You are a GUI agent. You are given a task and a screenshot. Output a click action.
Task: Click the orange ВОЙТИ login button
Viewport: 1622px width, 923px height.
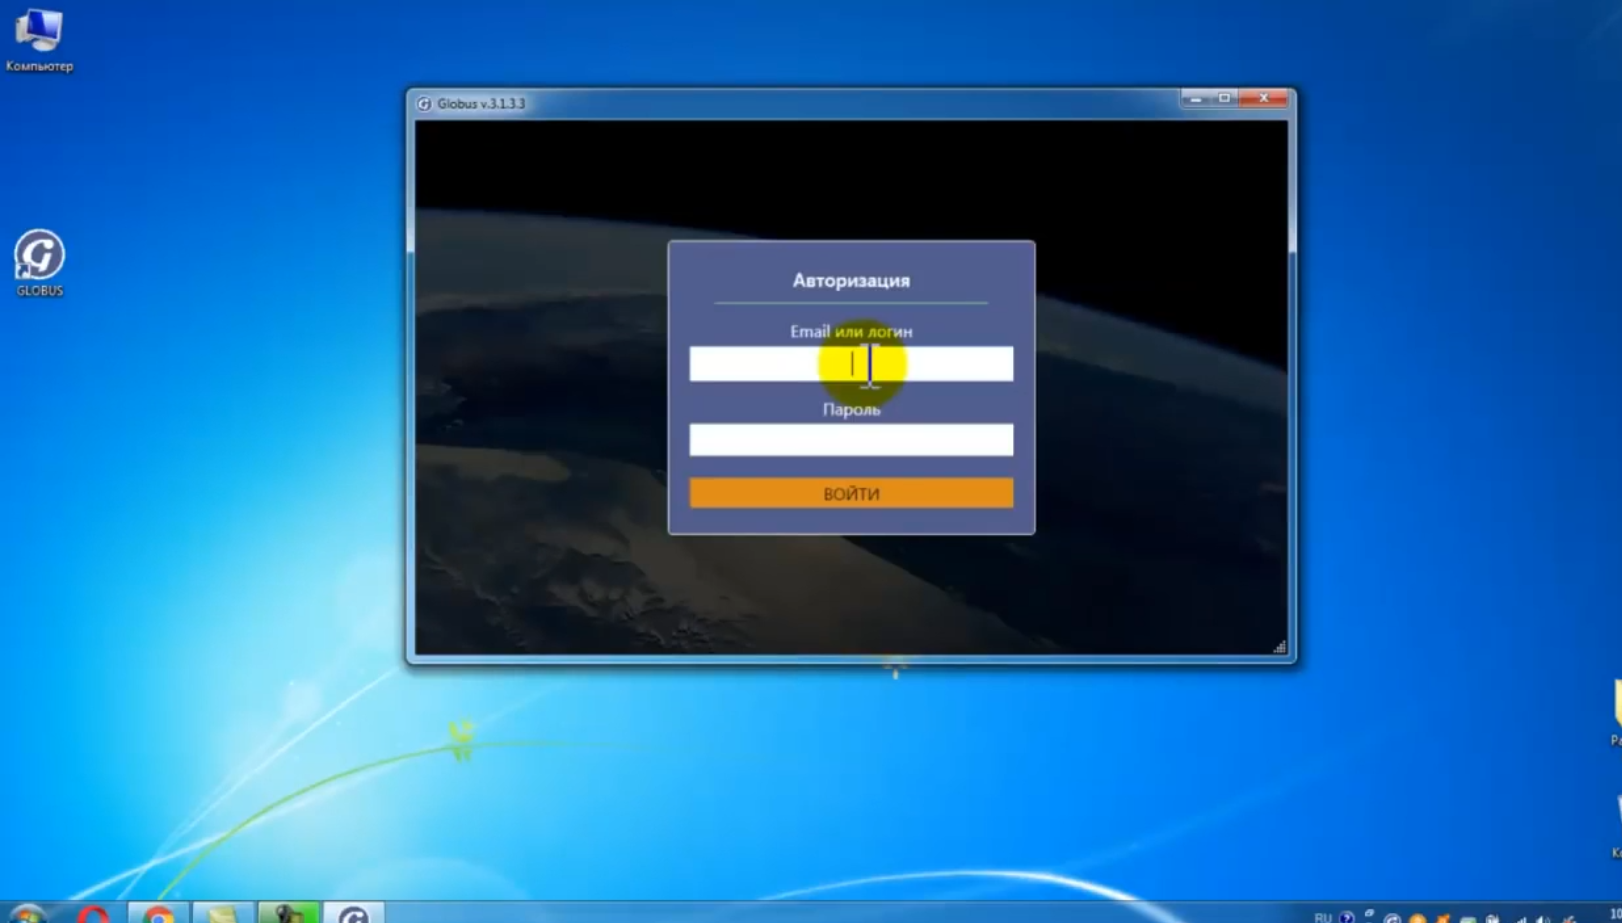coord(851,493)
